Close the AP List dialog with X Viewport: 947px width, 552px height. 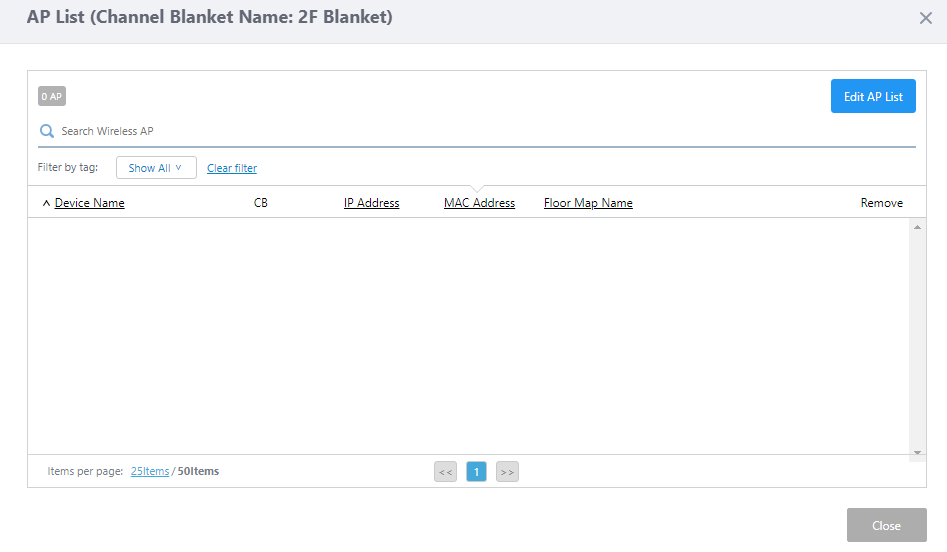925,18
